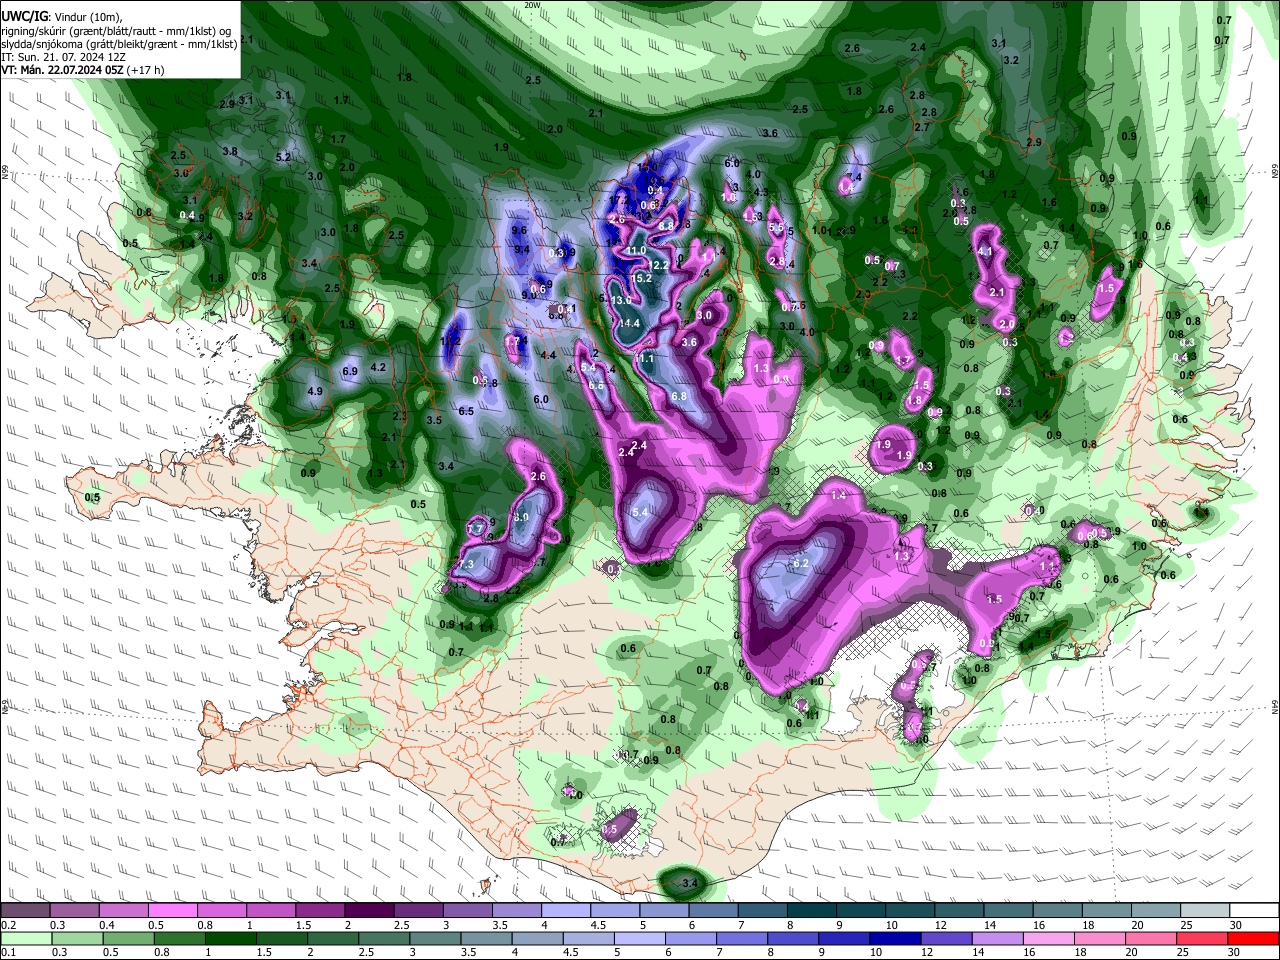Click the "6.2" value inside the large purple area
1280x960 pixels.
pos(800,564)
